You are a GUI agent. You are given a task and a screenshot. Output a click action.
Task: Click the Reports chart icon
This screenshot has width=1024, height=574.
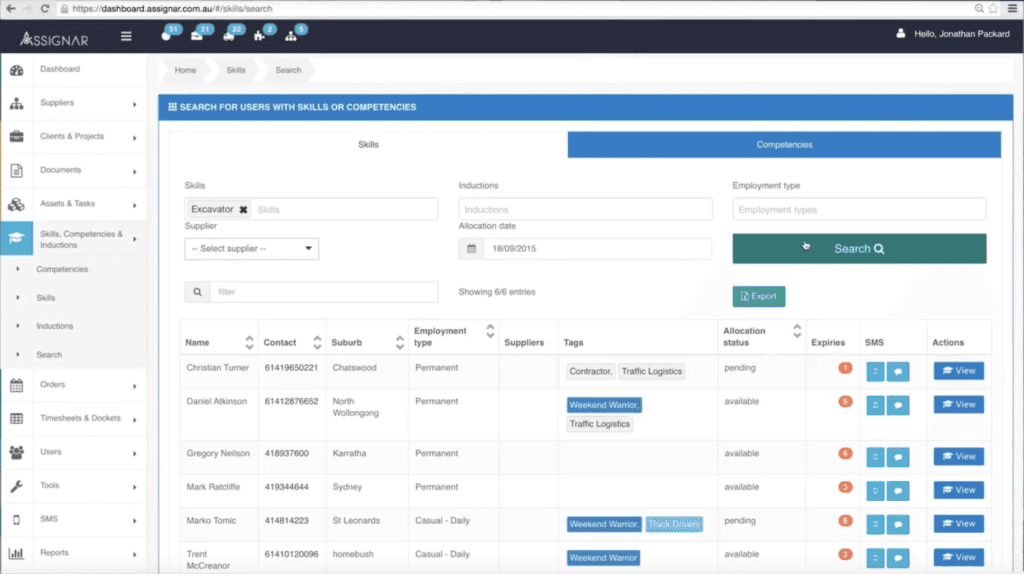tap(16, 553)
